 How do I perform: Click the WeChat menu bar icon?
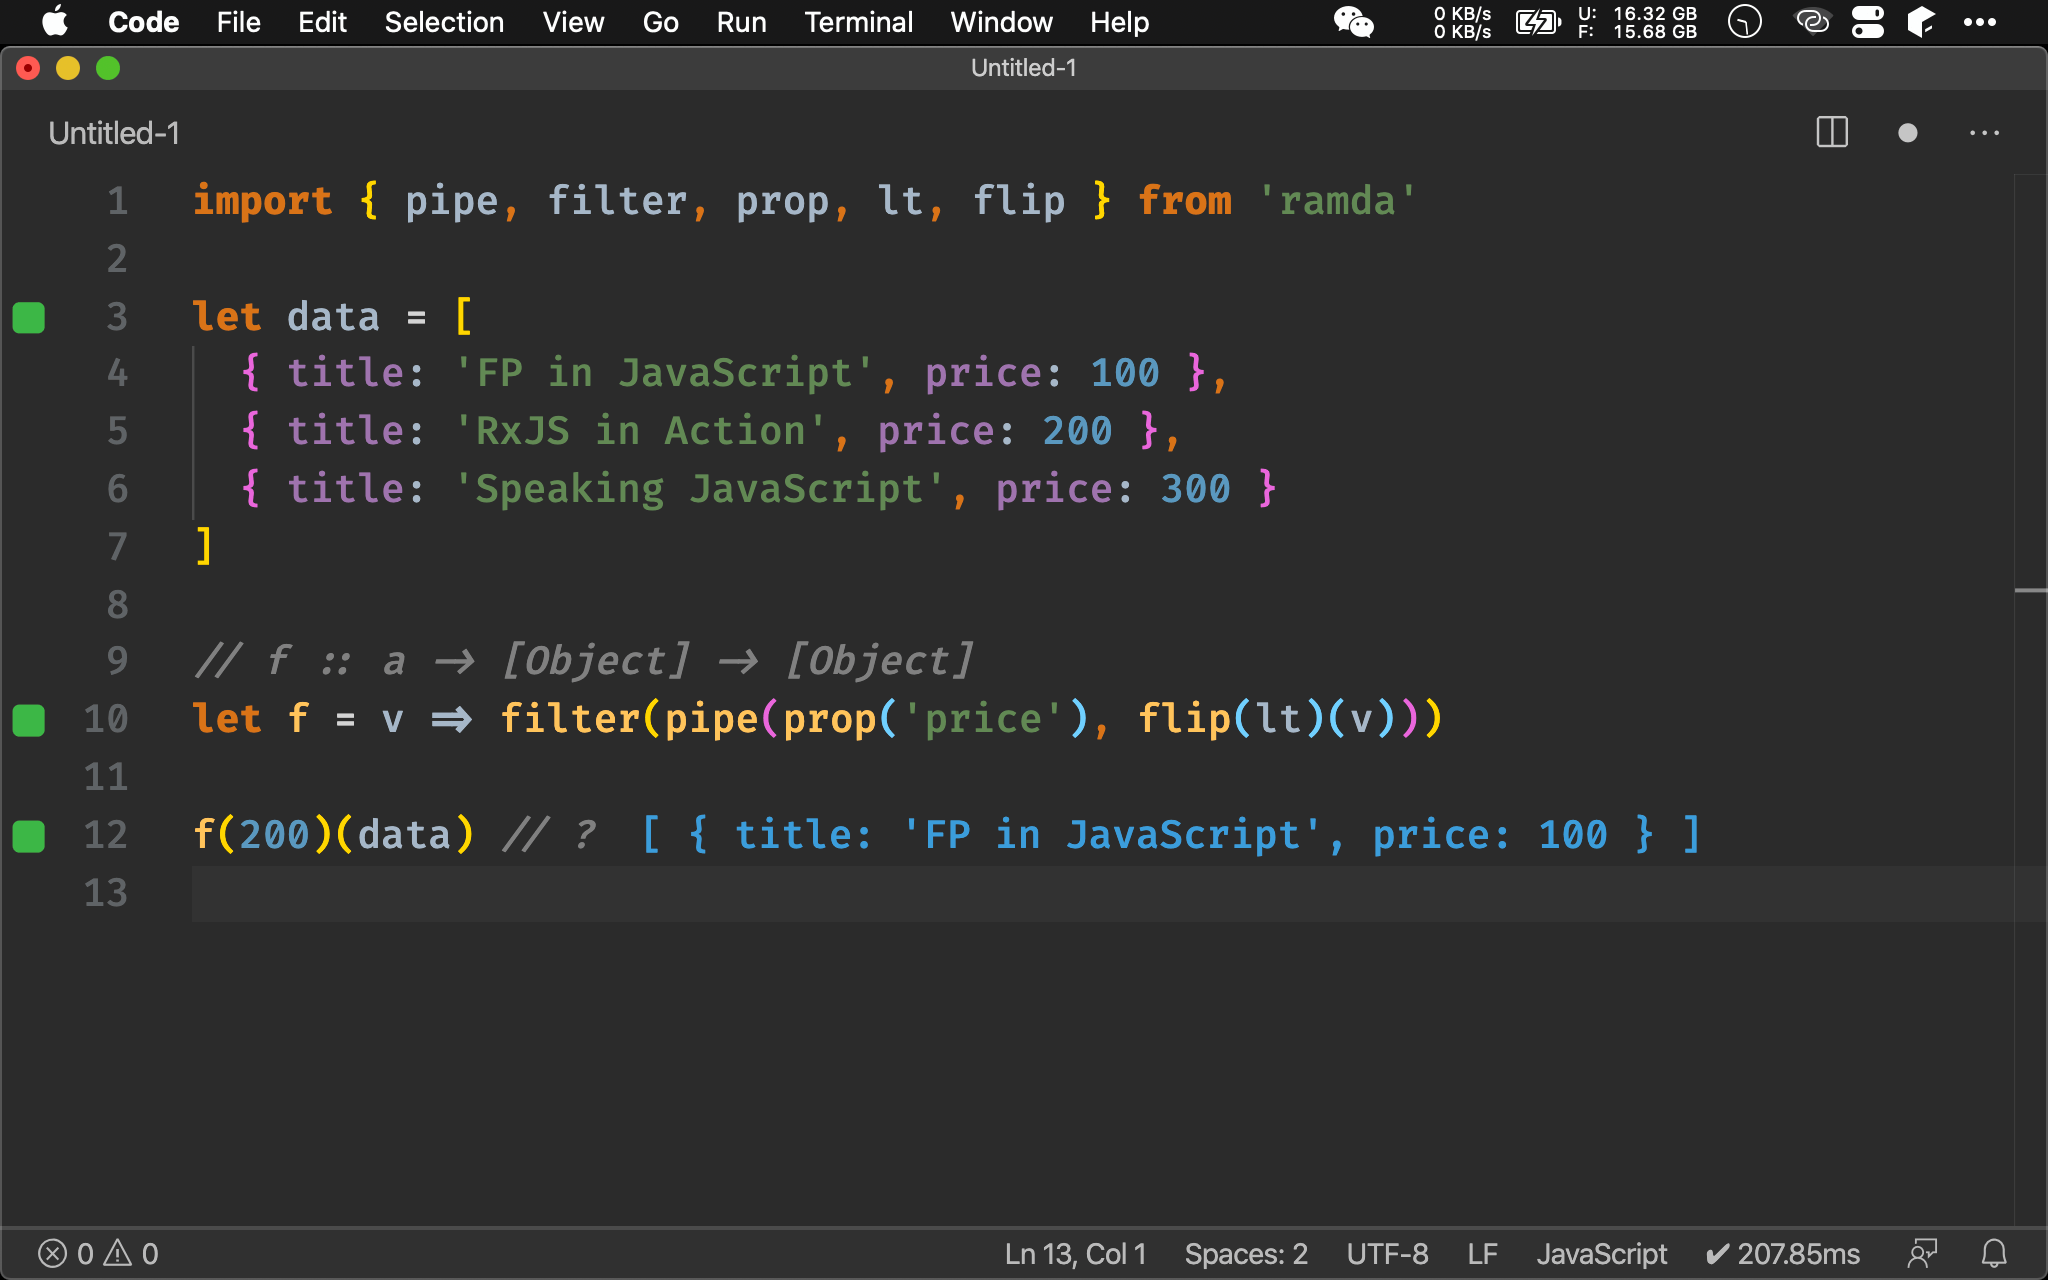pos(1354,22)
